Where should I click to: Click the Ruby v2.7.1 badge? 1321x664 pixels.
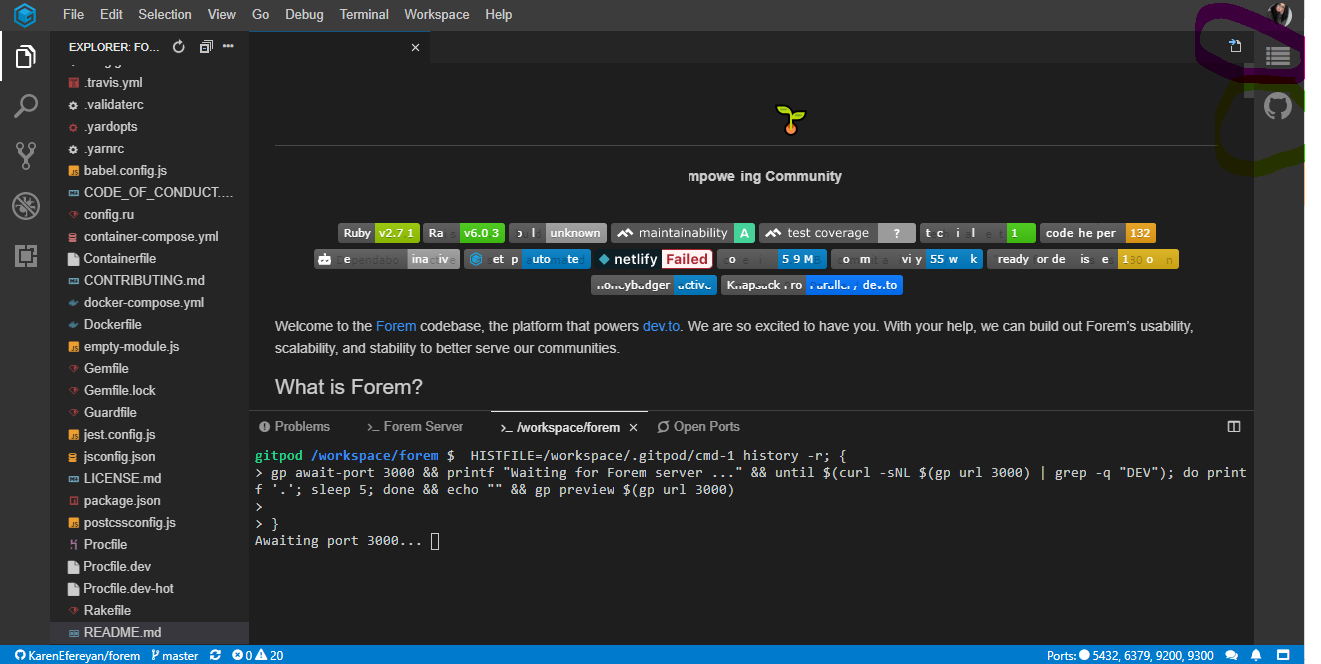[378, 233]
